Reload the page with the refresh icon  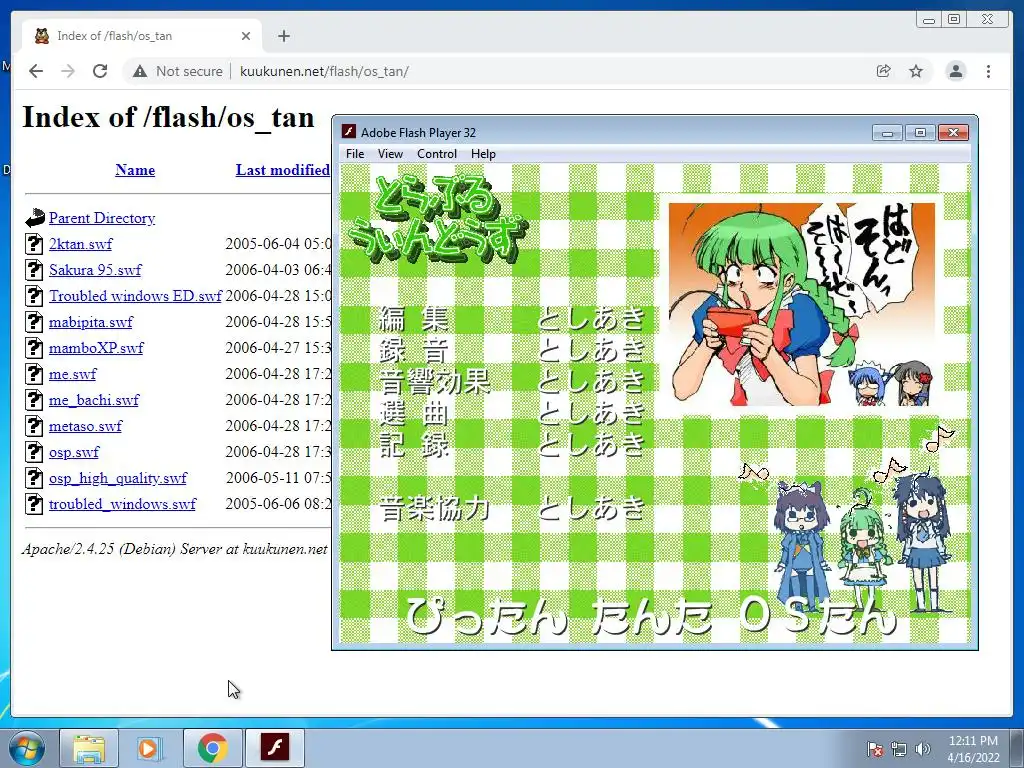pyautogui.click(x=100, y=71)
